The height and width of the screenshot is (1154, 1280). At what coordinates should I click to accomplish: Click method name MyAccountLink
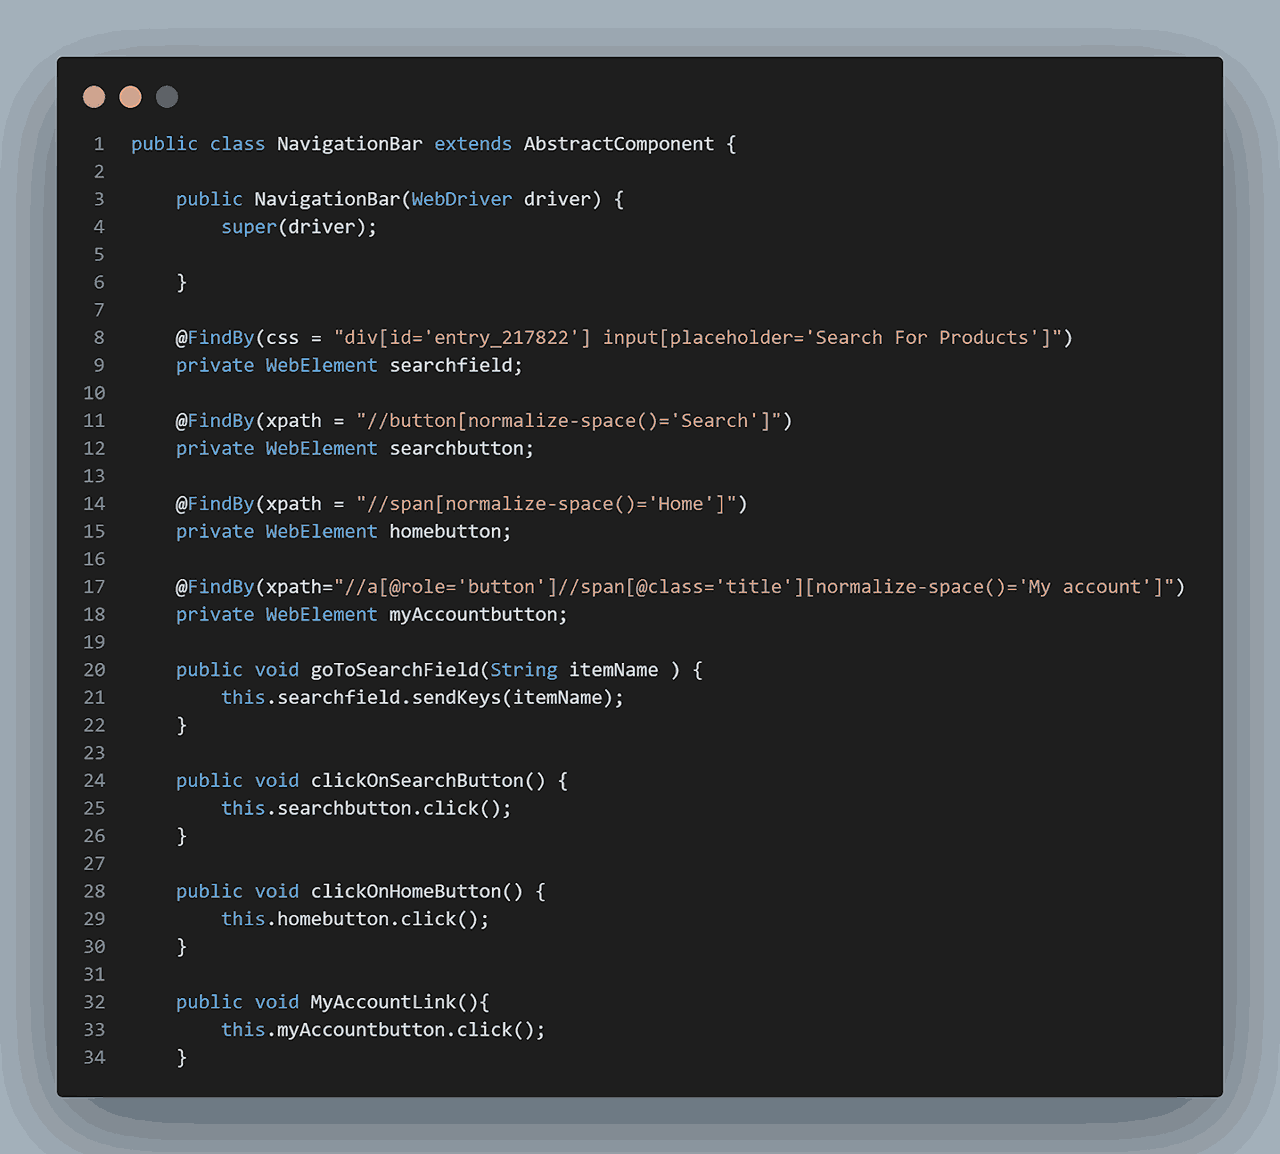point(383,1002)
